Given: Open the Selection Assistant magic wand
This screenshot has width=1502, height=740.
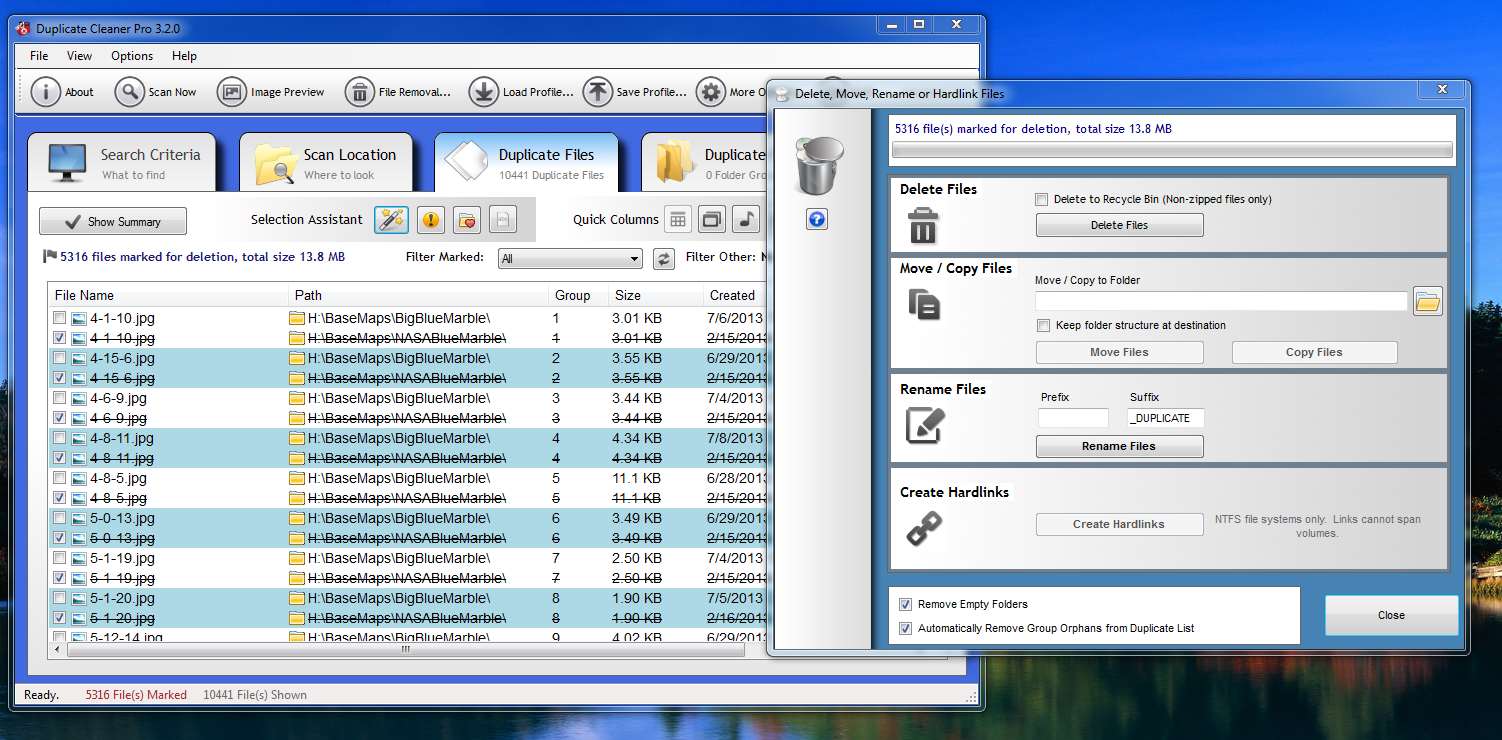Looking at the screenshot, I should click(391, 220).
